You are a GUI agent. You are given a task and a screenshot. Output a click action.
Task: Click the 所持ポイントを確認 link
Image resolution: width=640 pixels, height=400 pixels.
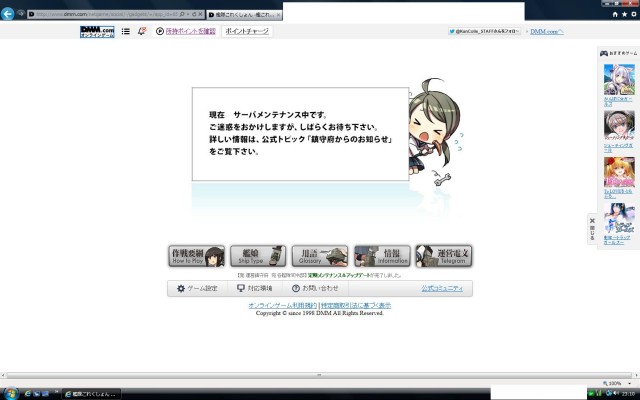191,31
